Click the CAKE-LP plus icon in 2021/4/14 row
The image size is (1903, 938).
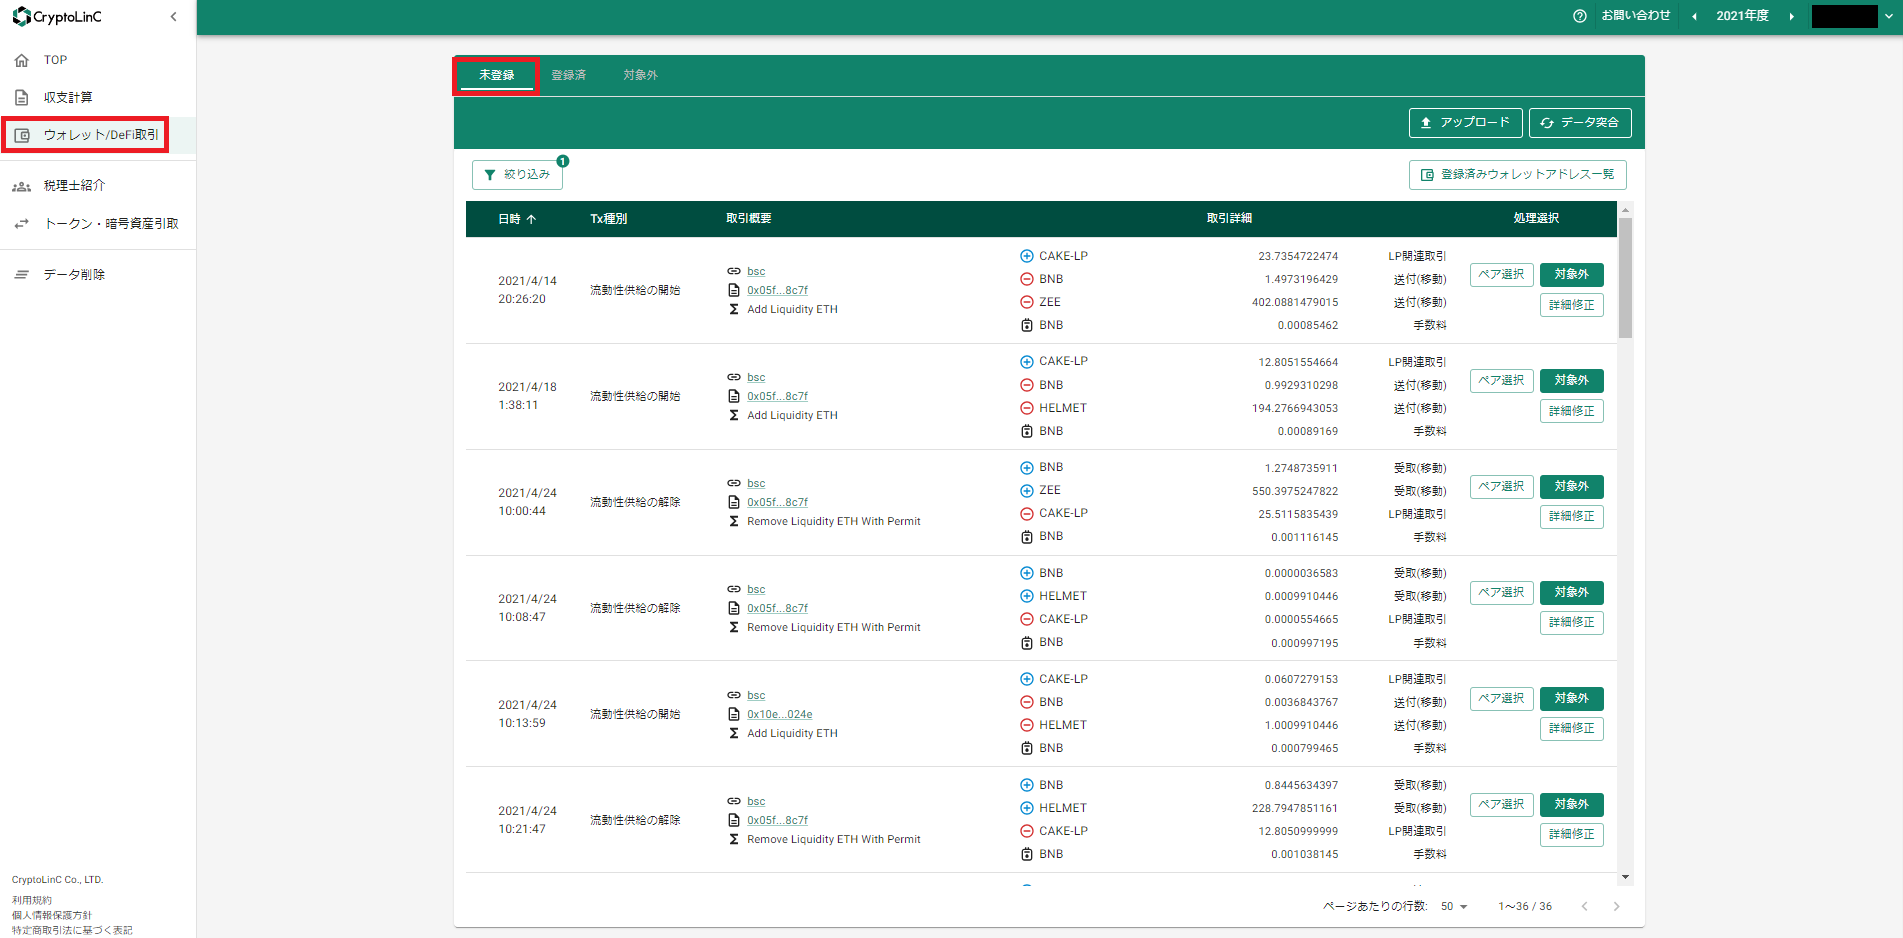click(1027, 257)
